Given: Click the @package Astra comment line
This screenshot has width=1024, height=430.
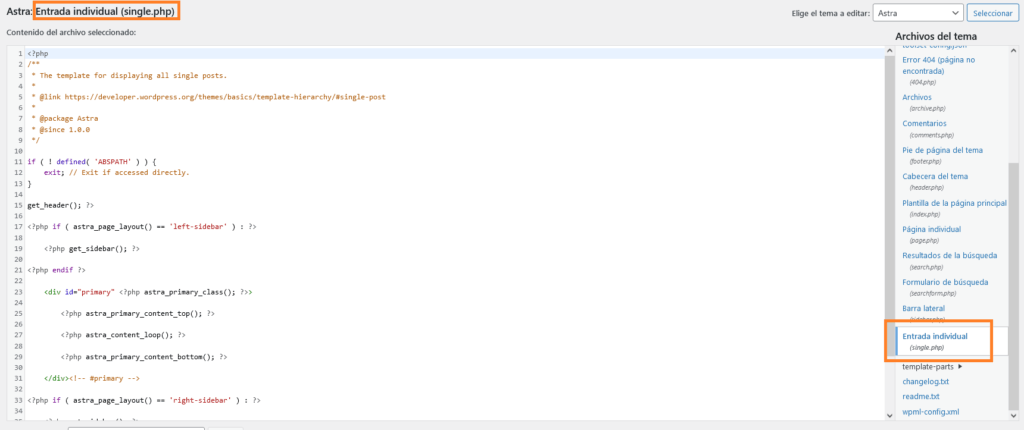Looking at the screenshot, I should (x=65, y=118).
